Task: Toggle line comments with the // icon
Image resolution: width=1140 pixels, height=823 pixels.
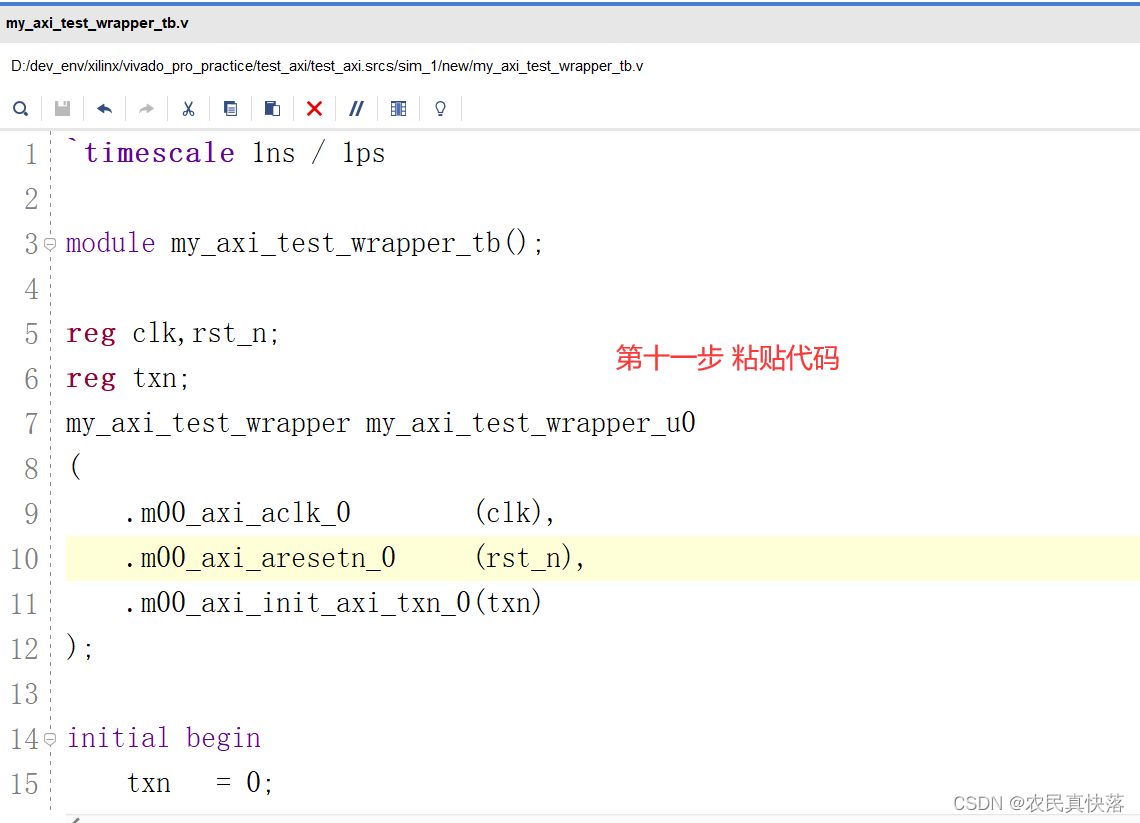Action: click(356, 109)
